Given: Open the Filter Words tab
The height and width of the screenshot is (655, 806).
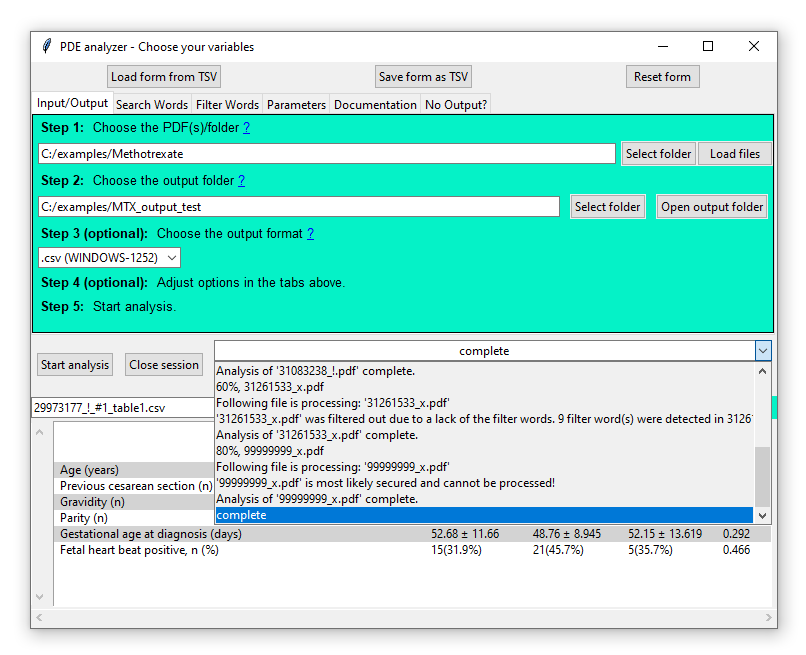Looking at the screenshot, I should coord(227,105).
